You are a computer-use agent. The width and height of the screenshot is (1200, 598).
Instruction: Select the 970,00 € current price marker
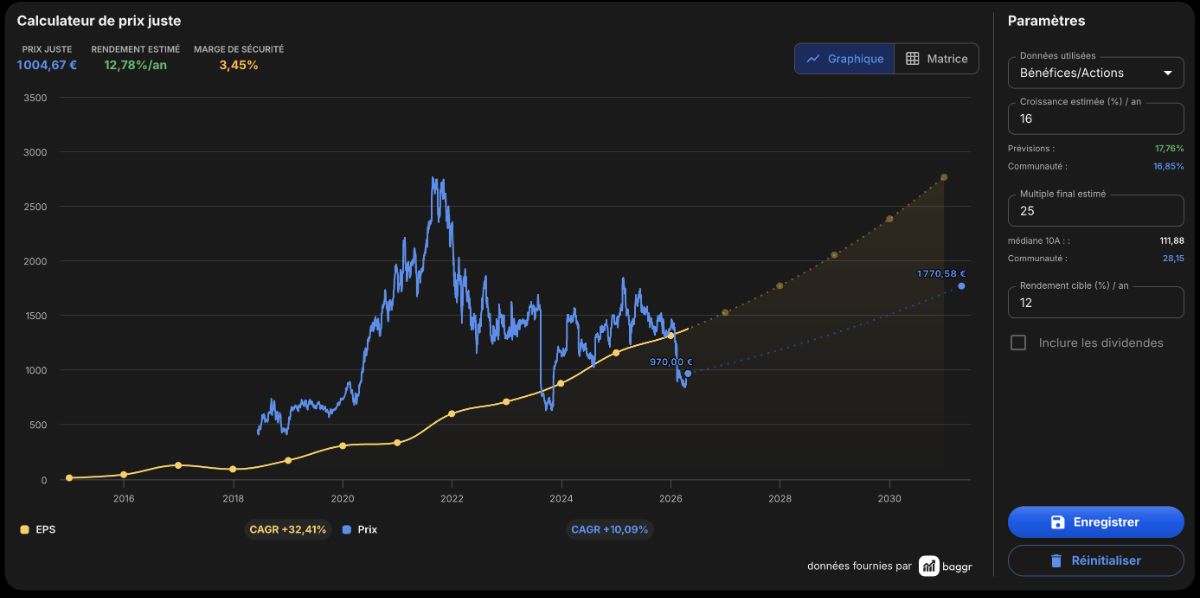pos(688,373)
